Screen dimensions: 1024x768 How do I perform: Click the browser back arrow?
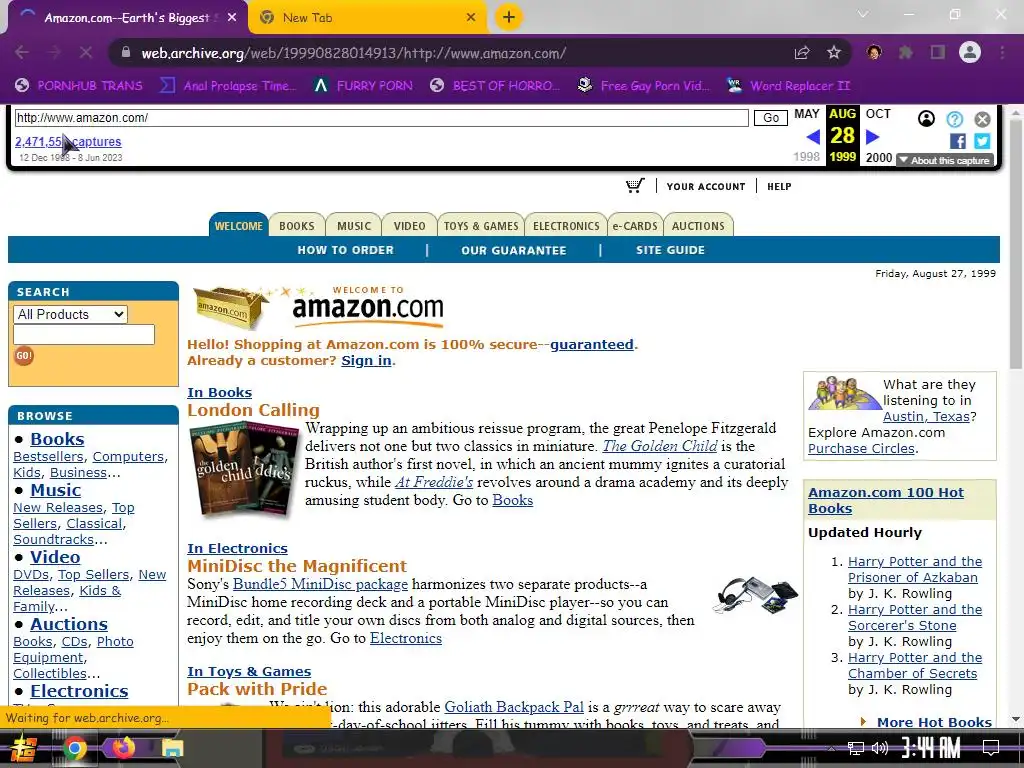[22, 52]
